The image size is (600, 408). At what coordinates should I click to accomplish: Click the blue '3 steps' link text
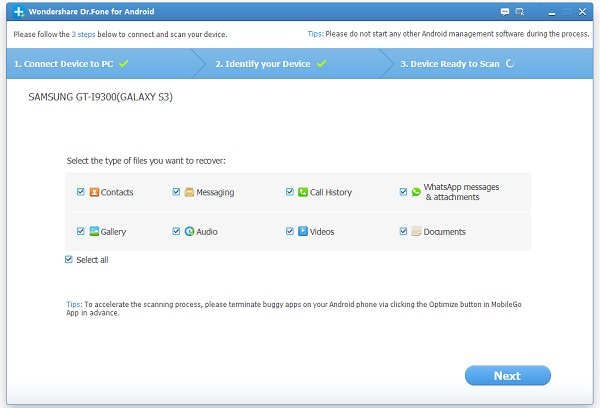83,34
